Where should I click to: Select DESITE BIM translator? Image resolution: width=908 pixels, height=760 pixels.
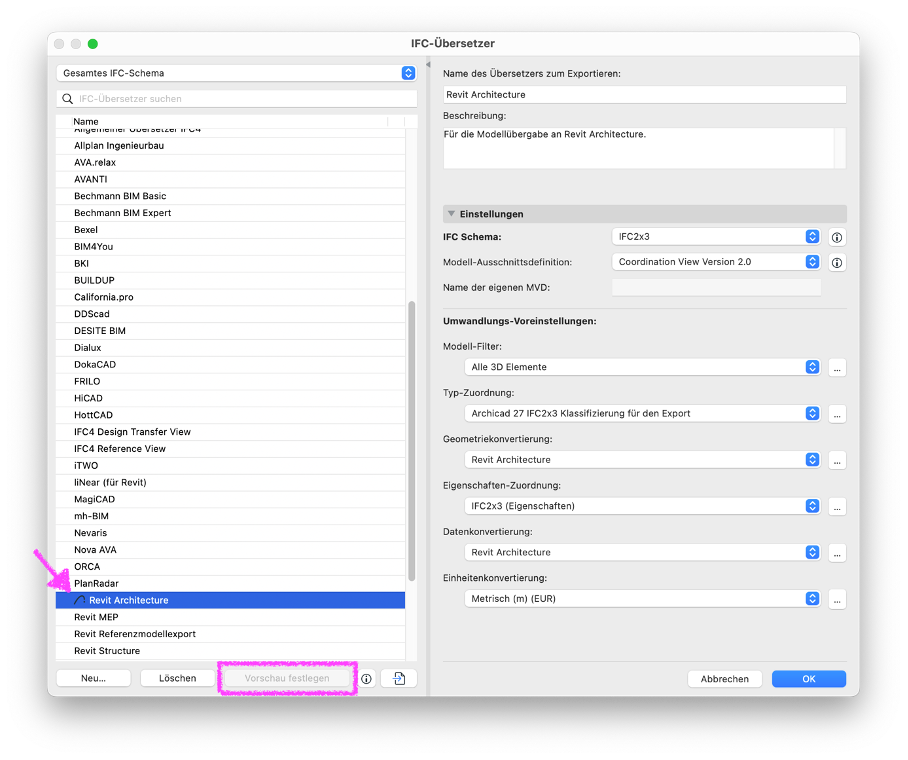(230, 331)
